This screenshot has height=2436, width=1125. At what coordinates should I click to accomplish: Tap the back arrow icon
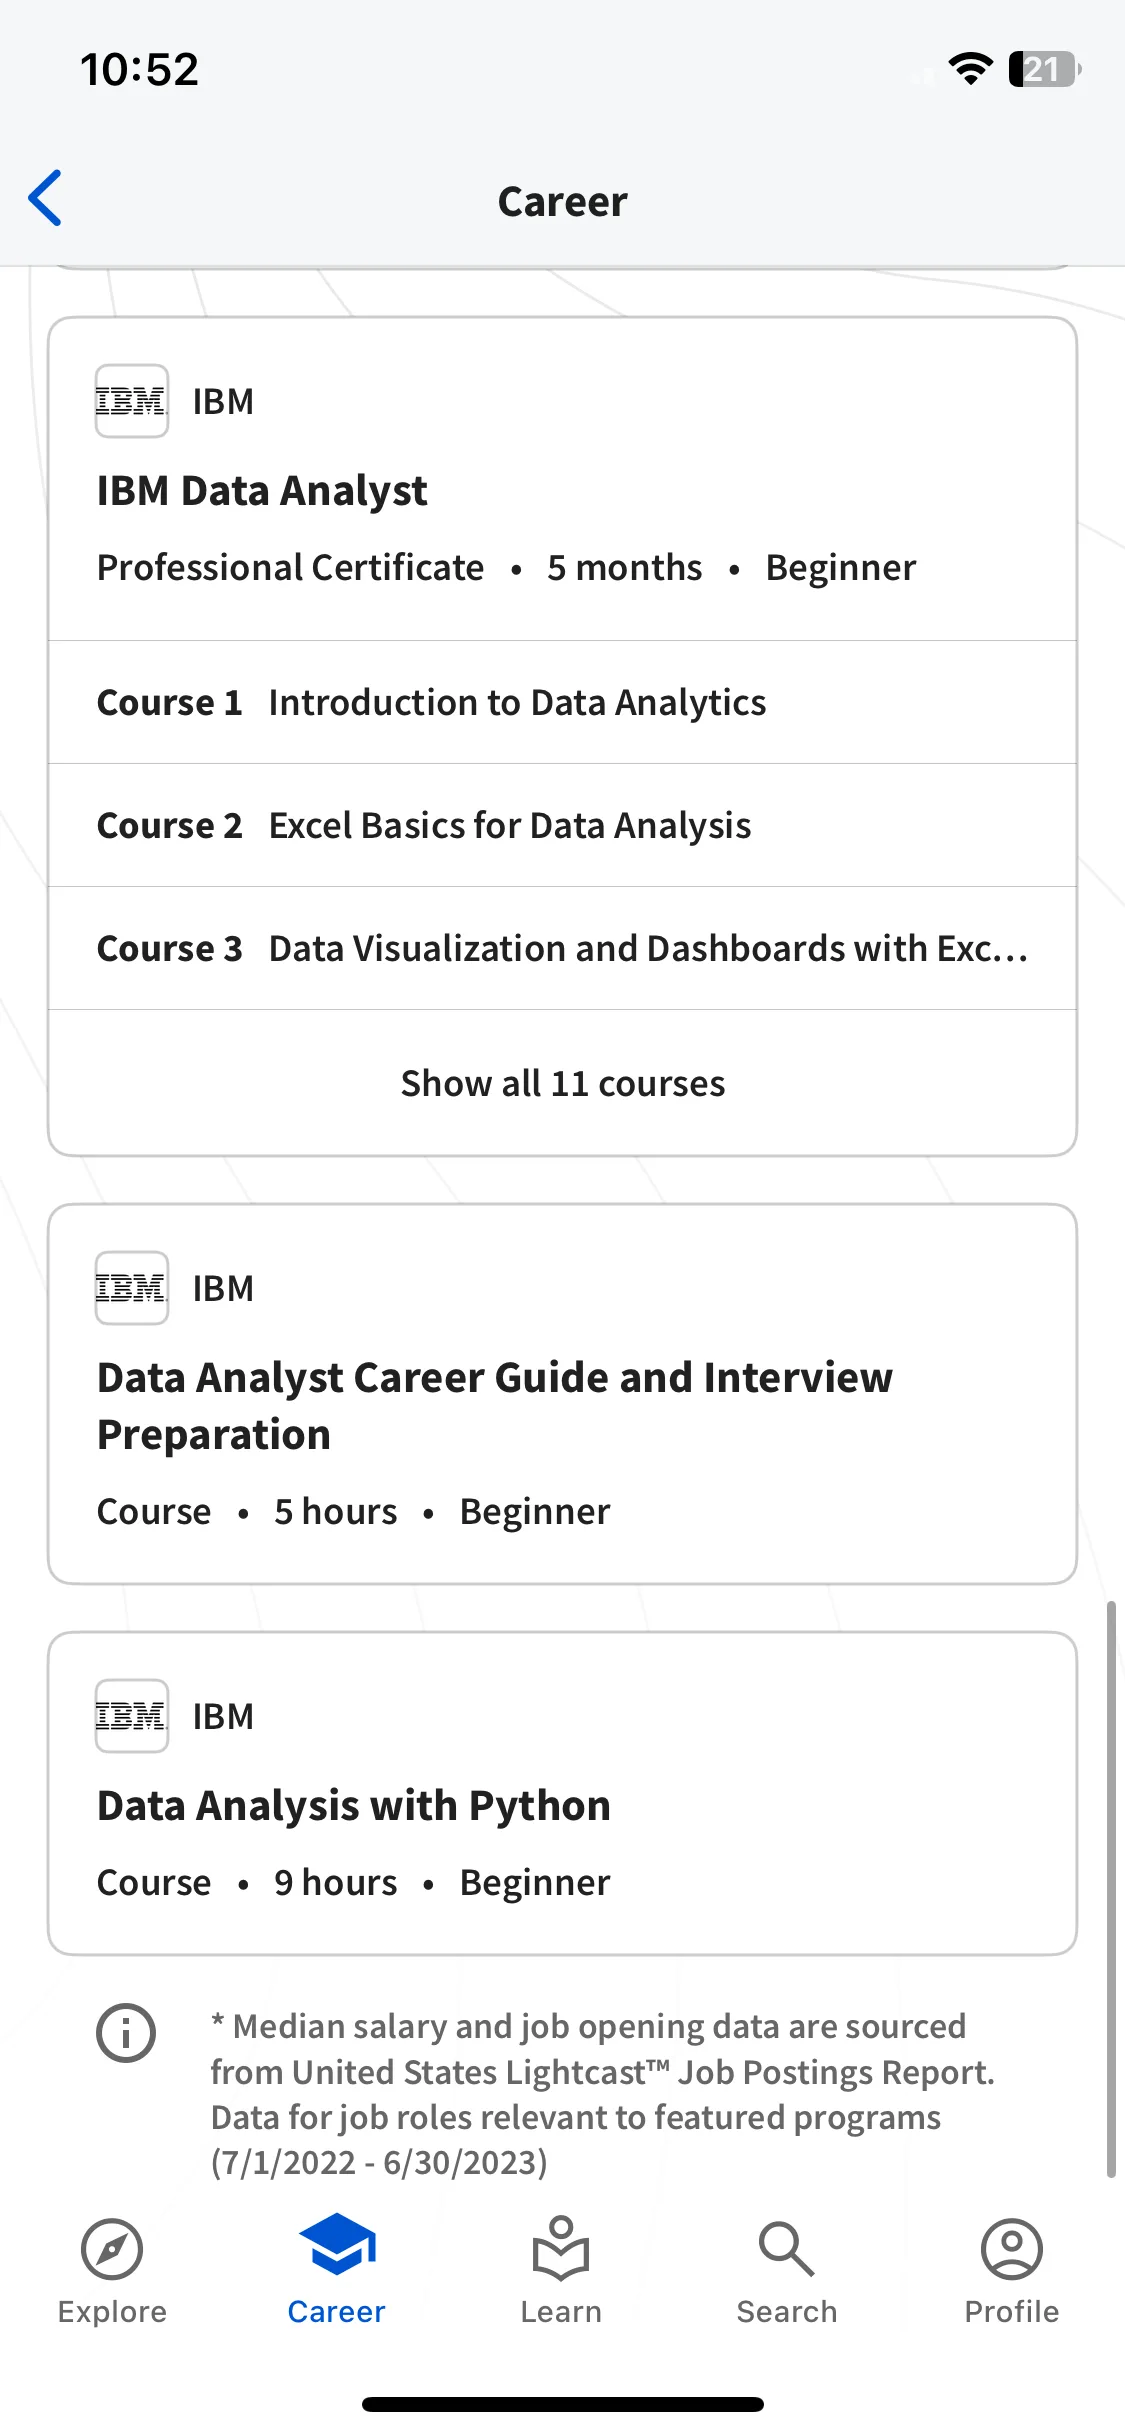click(x=46, y=198)
